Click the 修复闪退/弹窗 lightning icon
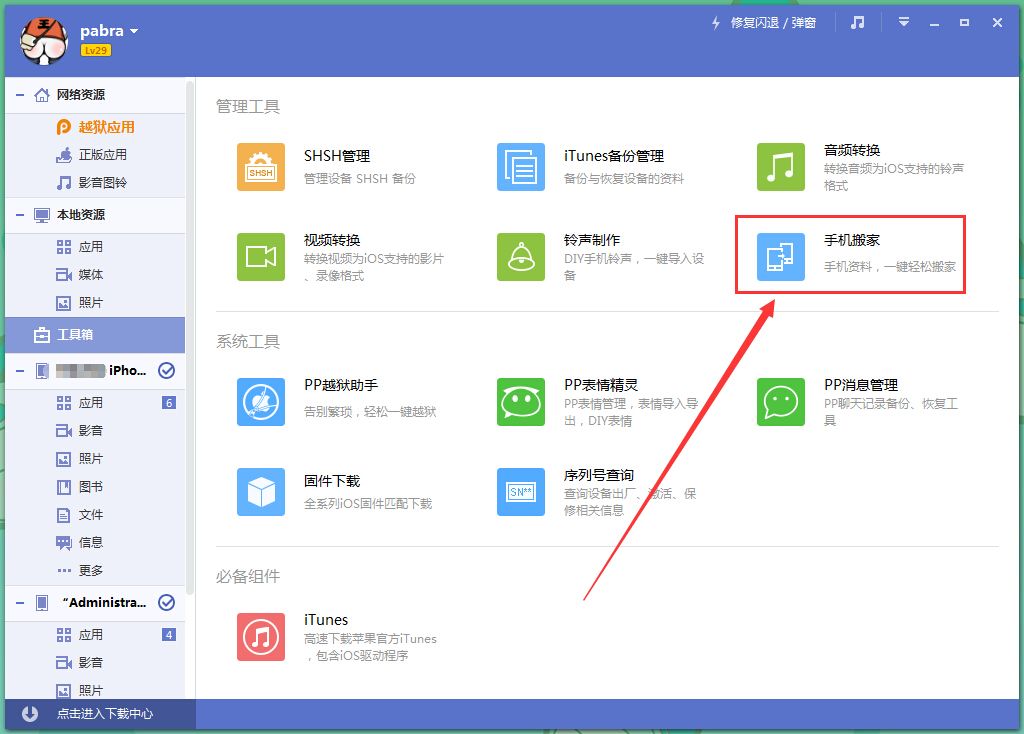The width and height of the screenshot is (1024, 734). tap(716, 23)
